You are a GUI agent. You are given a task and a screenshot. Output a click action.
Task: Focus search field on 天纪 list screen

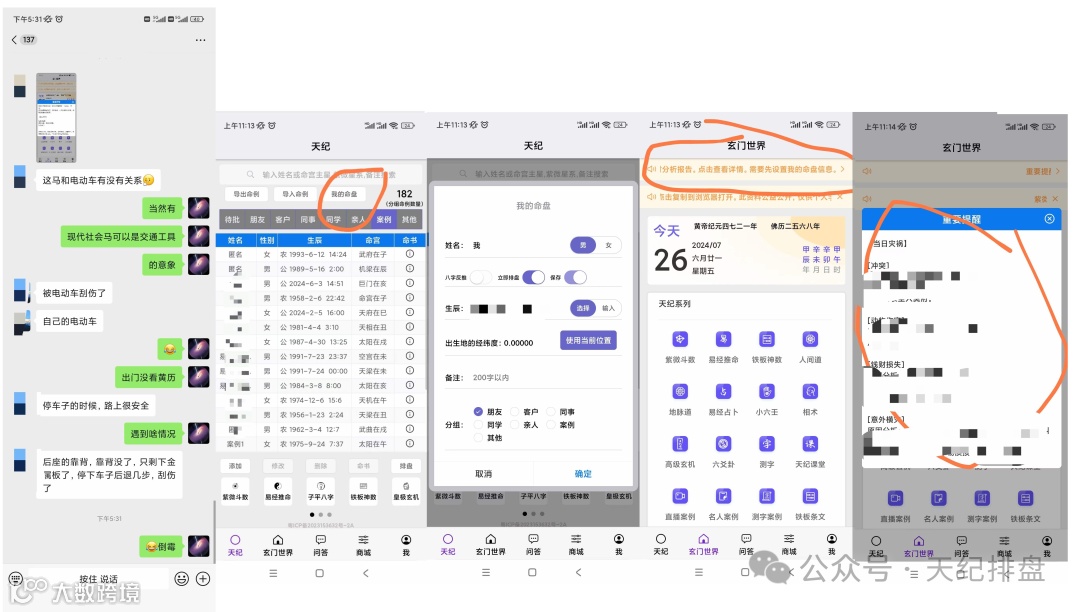pyautogui.click(x=320, y=175)
